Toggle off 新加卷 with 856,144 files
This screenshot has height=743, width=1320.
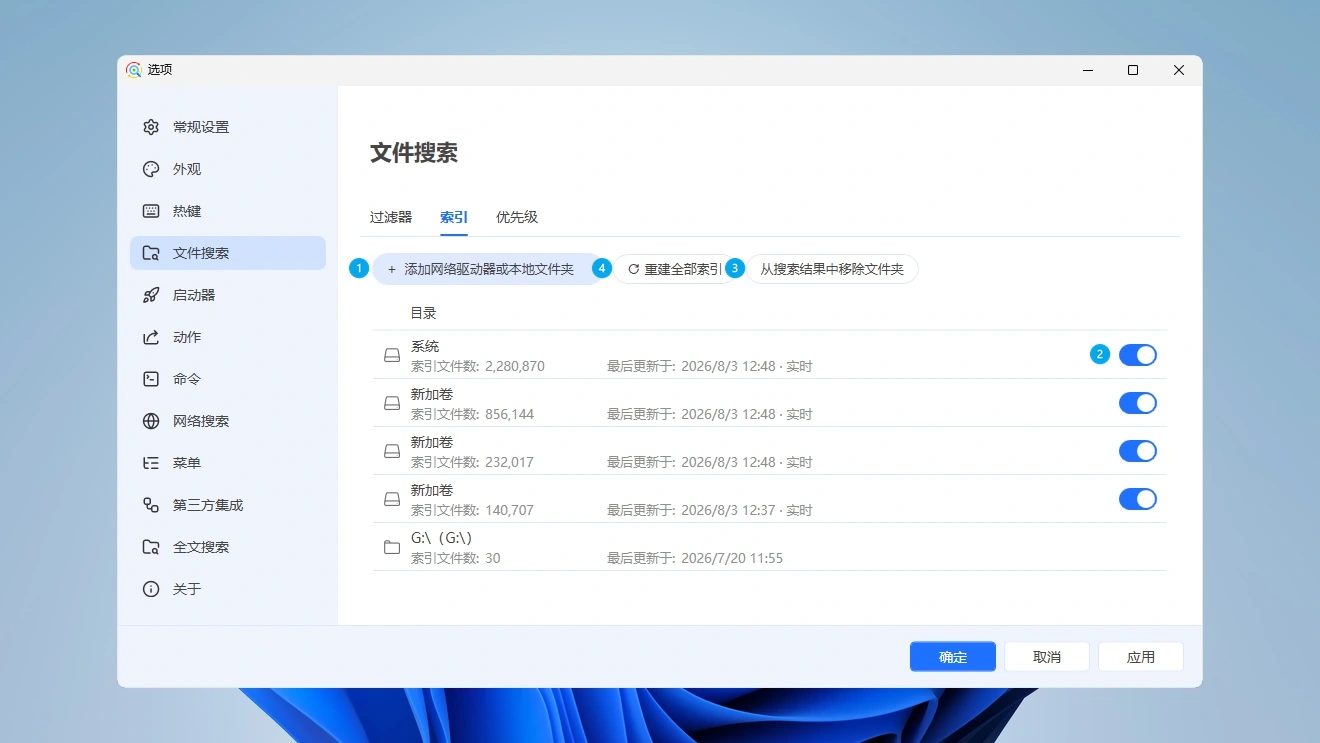[x=1138, y=403]
